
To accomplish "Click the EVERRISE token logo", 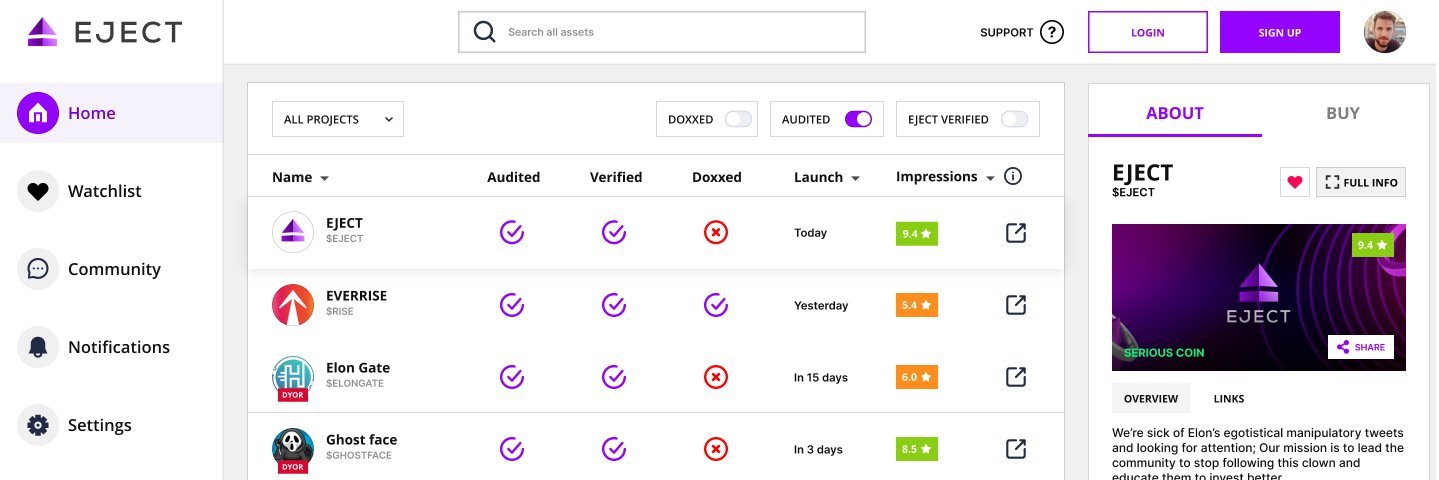I will point(293,305).
